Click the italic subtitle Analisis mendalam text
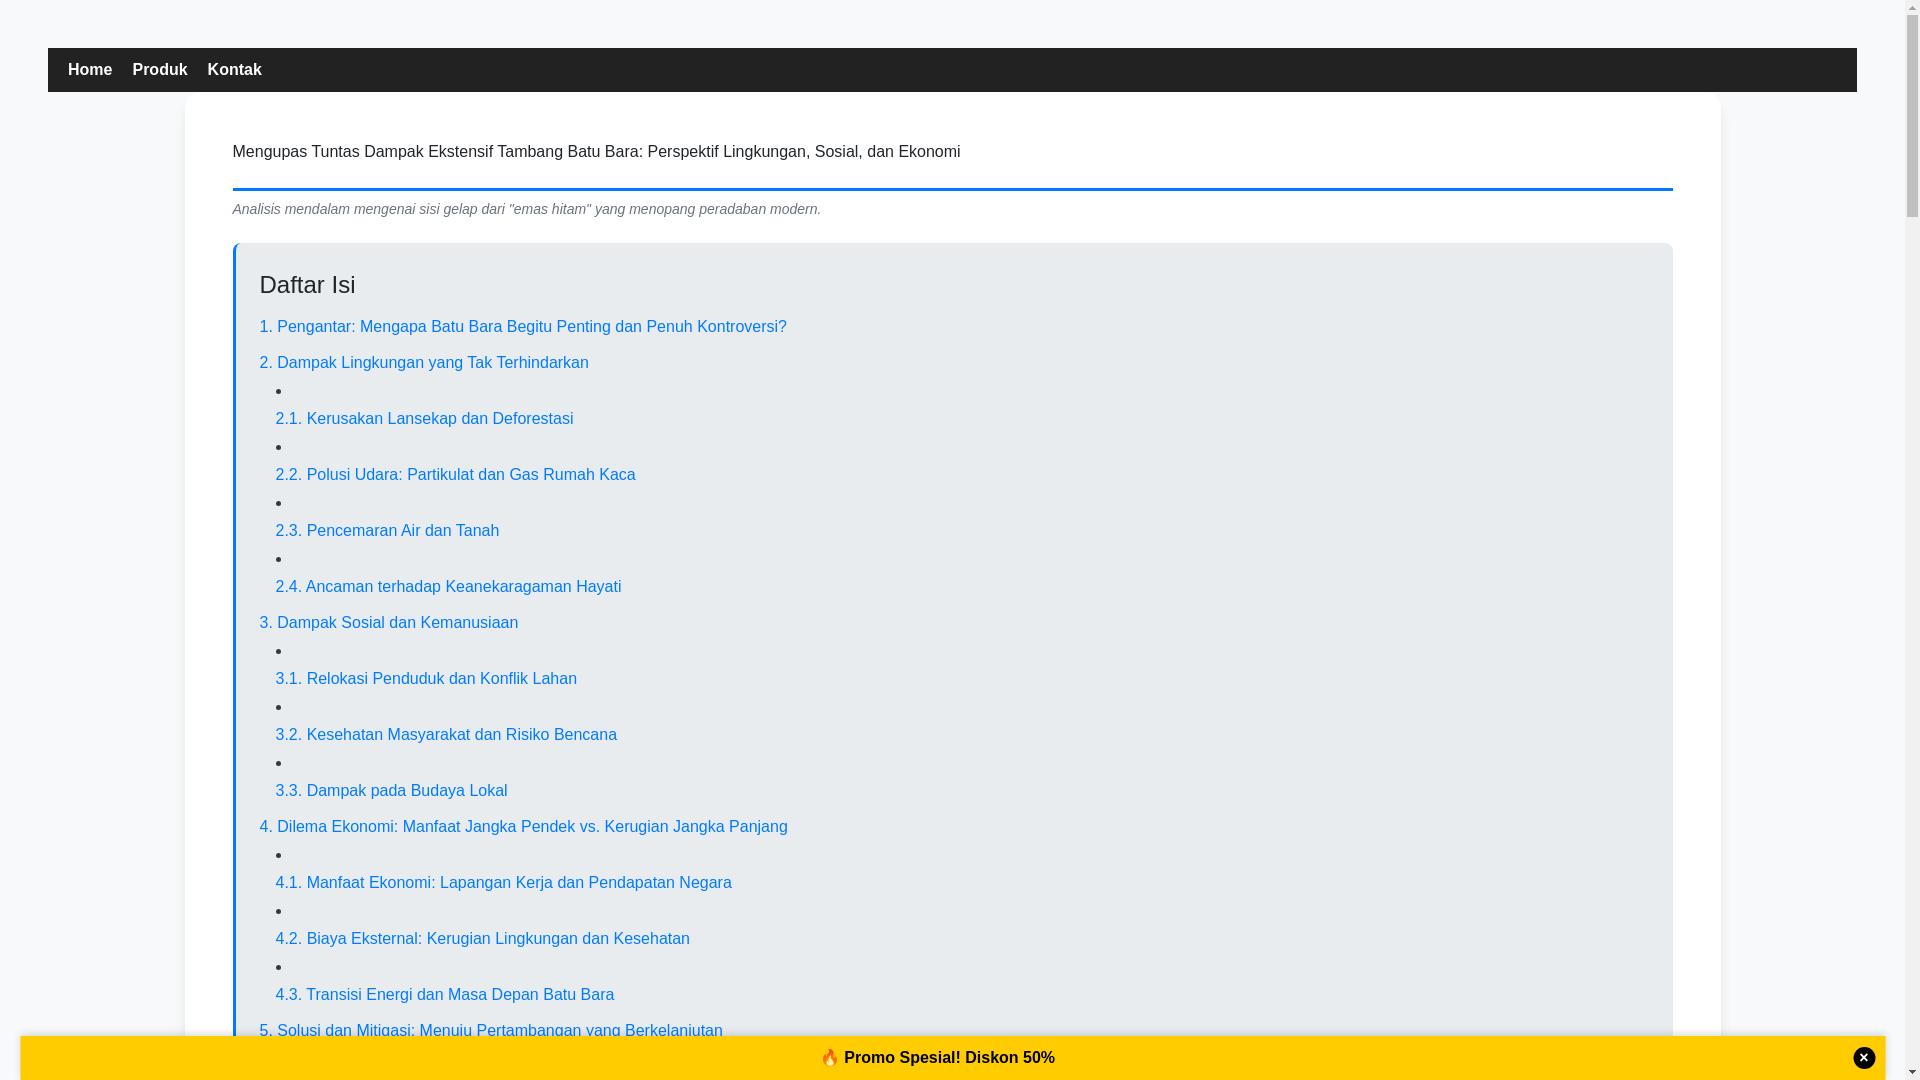The image size is (1920, 1080). (x=527, y=209)
